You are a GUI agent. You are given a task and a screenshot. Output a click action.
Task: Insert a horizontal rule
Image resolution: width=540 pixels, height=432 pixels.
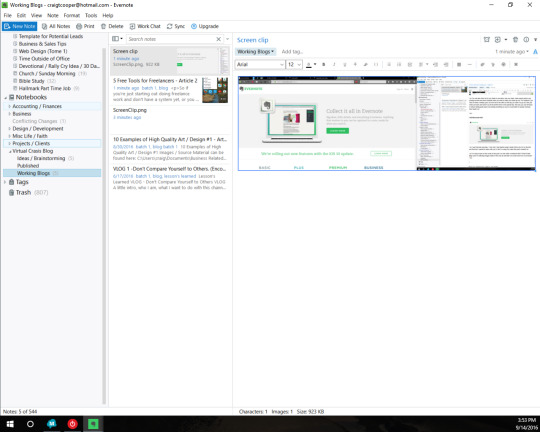[469, 64]
